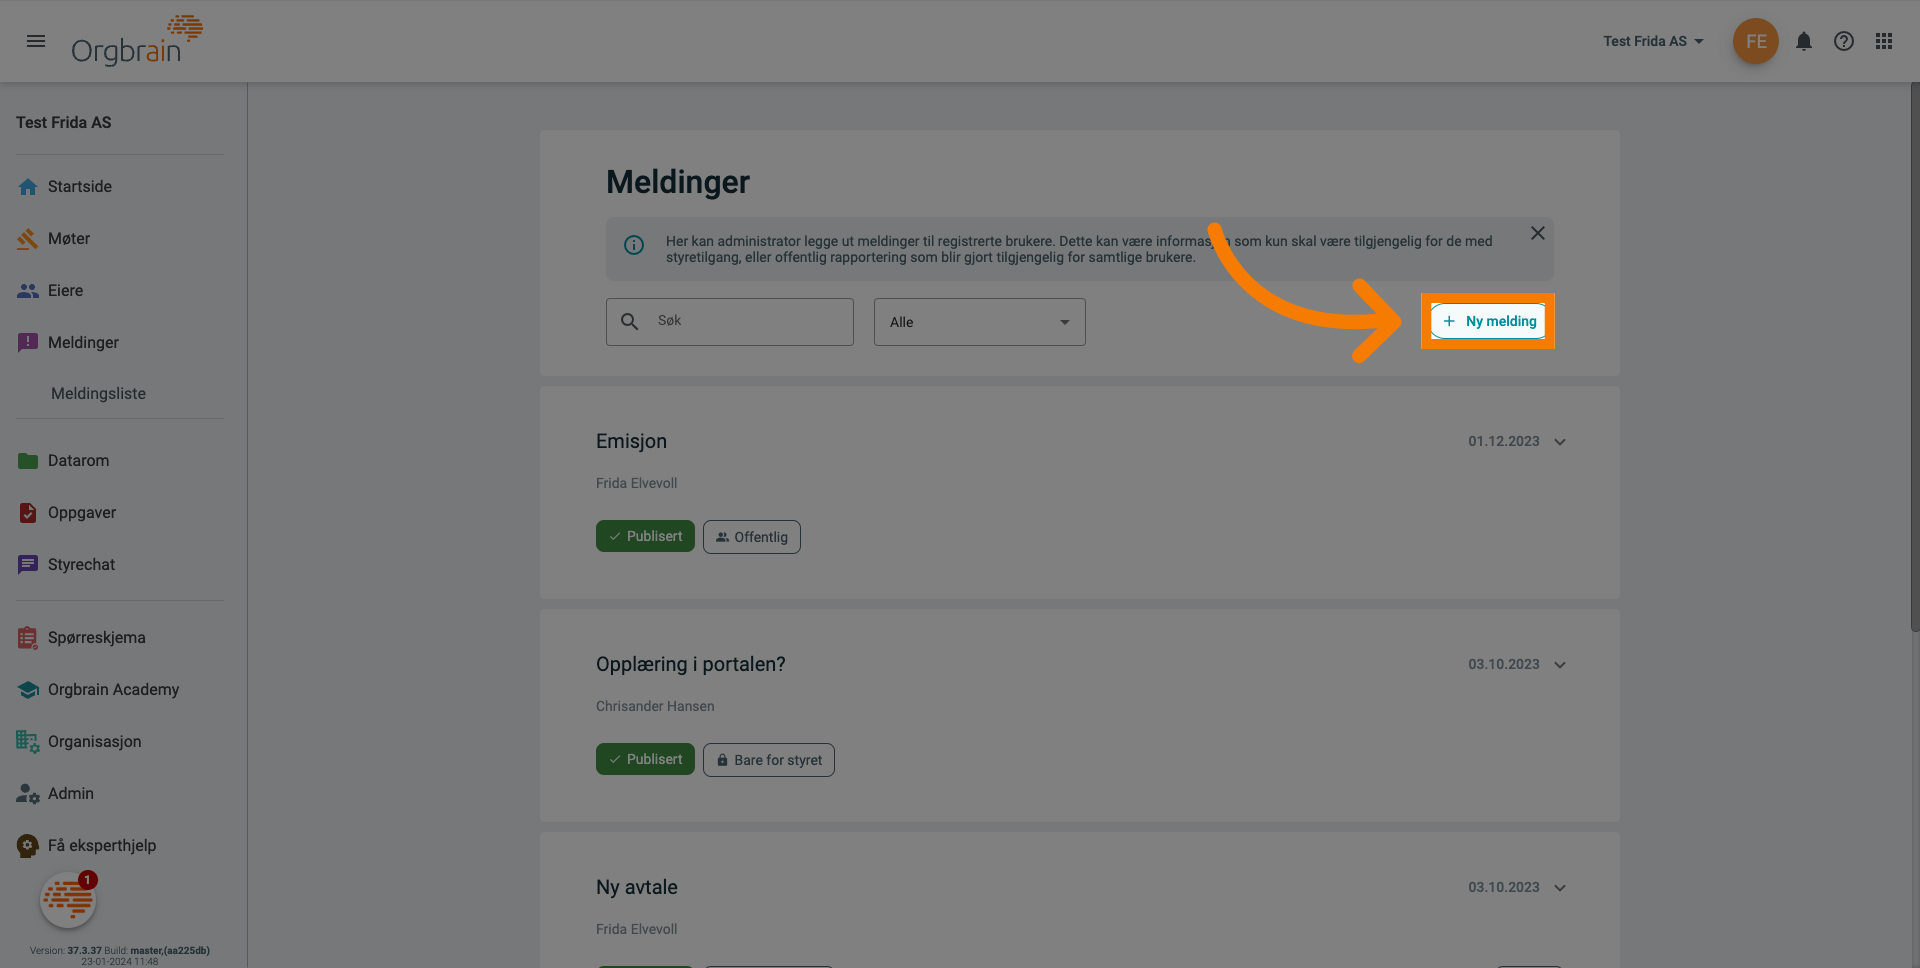Open the Test Frida AS organization switcher
Screen dimensions: 1920x968
coord(1652,41)
